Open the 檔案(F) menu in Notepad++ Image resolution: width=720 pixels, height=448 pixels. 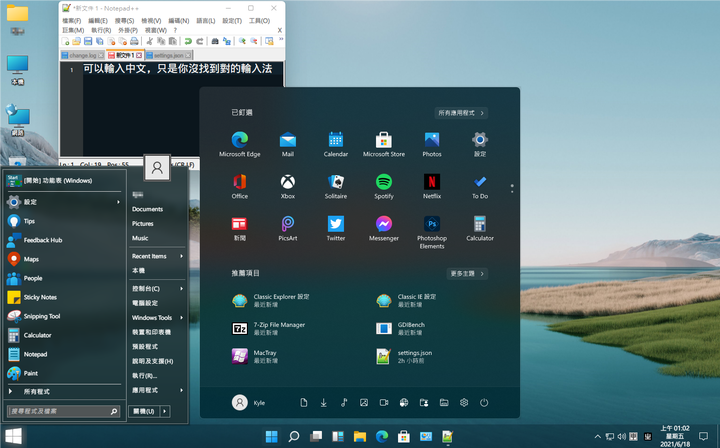pyautogui.click(x=72, y=21)
